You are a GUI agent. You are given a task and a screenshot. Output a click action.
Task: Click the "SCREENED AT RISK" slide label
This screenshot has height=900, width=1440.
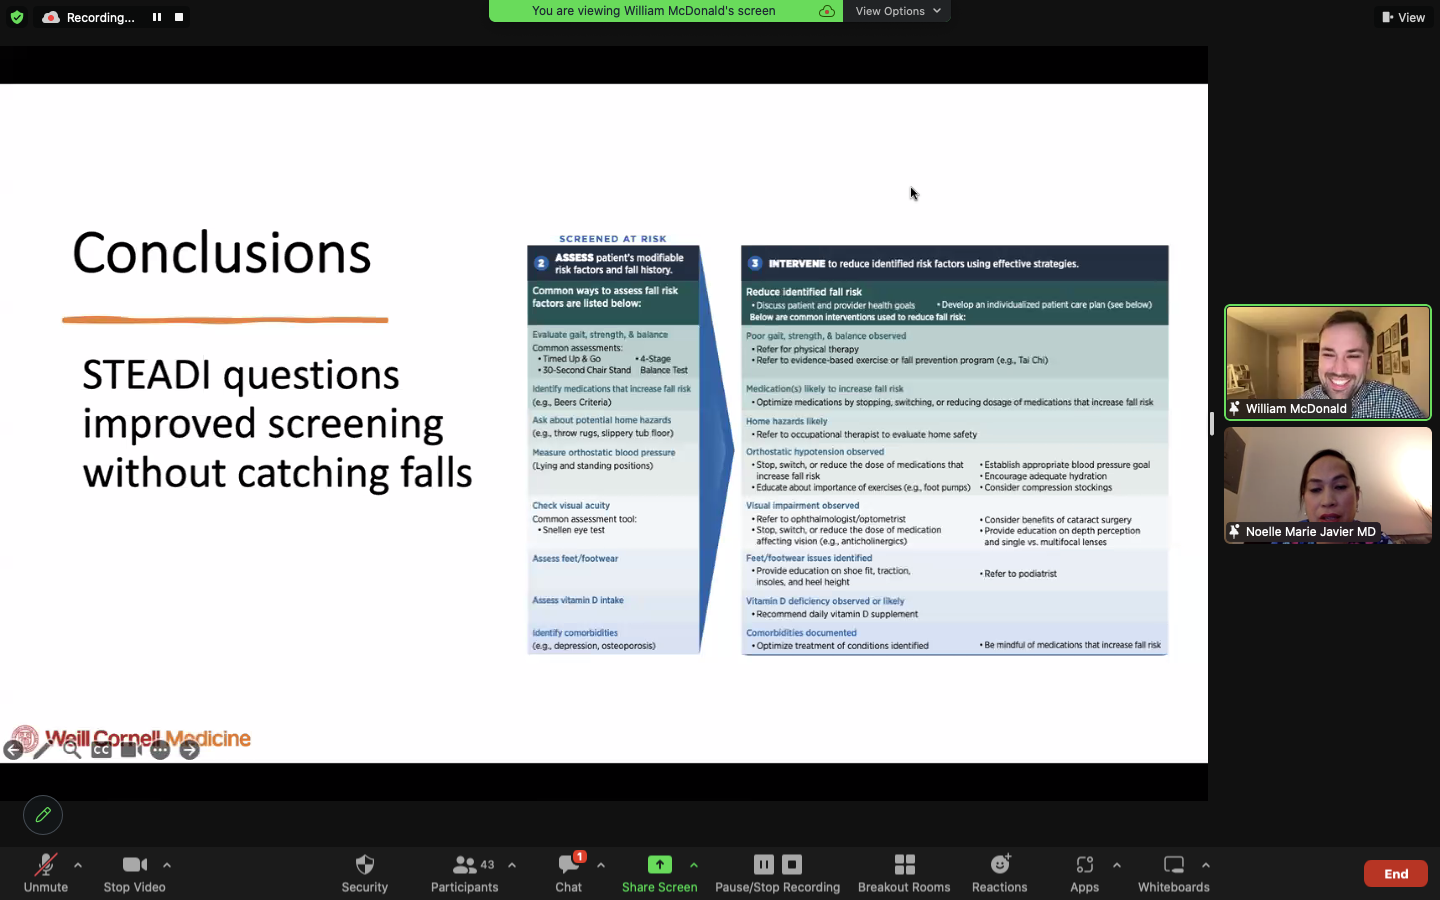[x=613, y=239]
